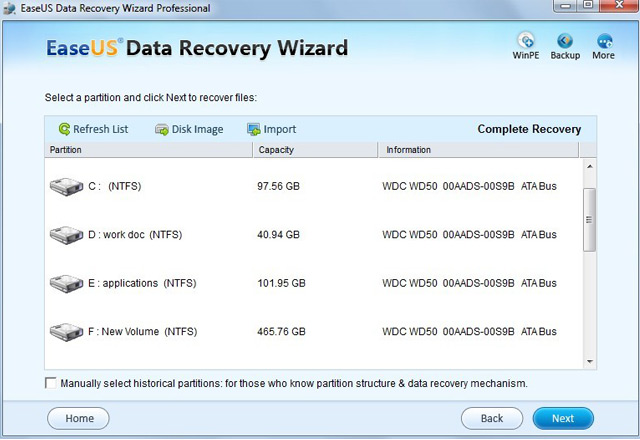Open the More options icon
640x440 pixels.
click(x=604, y=41)
